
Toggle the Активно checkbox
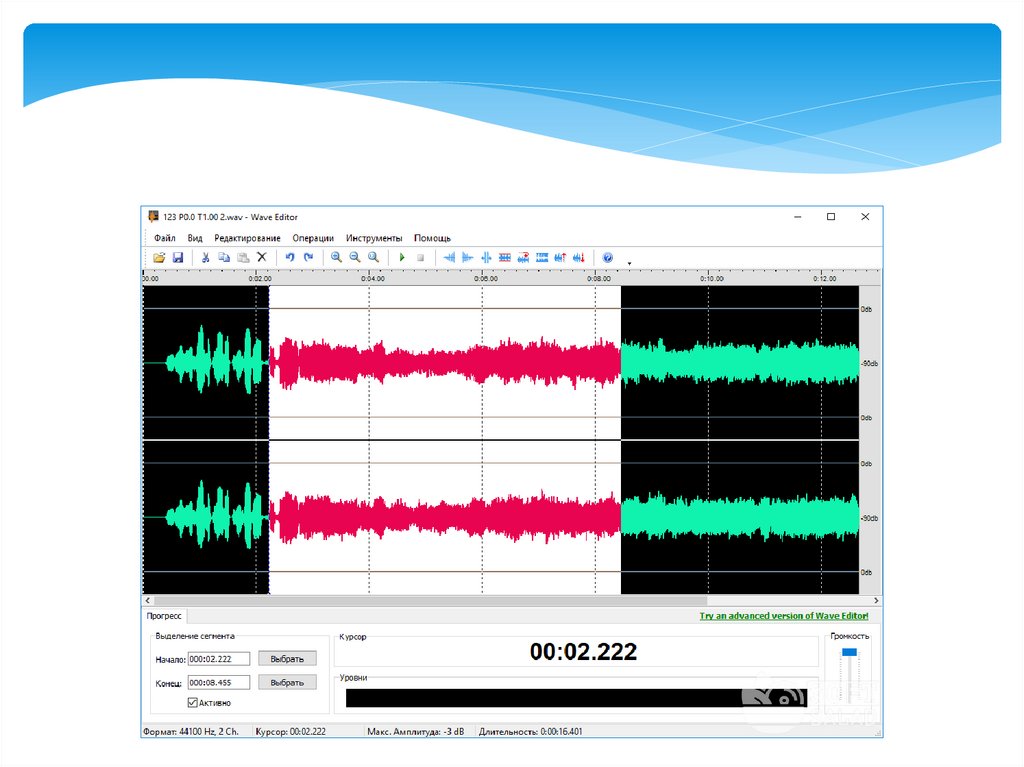[x=193, y=702]
